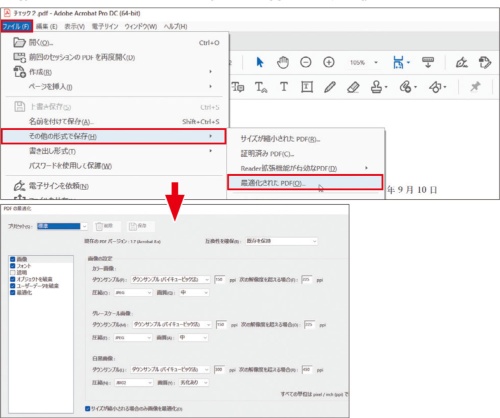This screenshot has width=500, height=418.
Task: Open color image ダウンサンプル dropdown
Action: 170,279
